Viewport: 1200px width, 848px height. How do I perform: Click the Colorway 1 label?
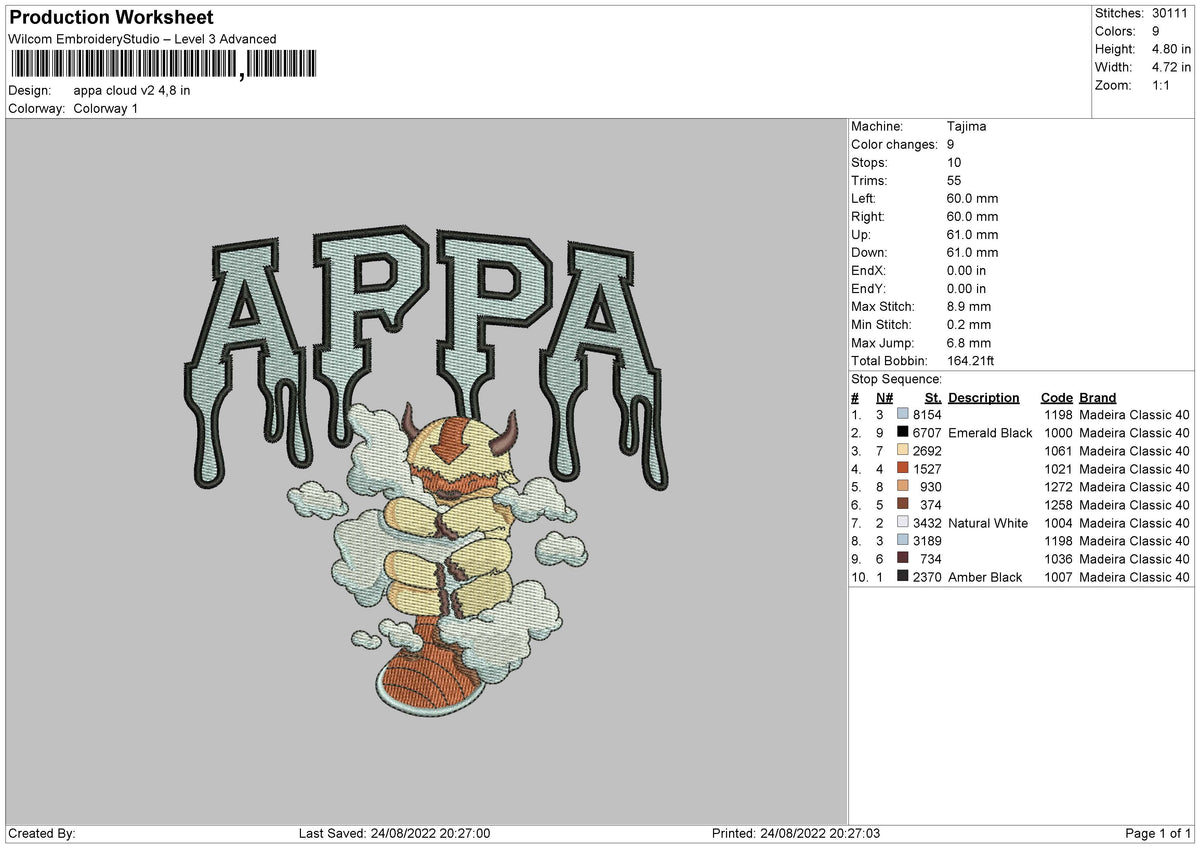click(107, 108)
